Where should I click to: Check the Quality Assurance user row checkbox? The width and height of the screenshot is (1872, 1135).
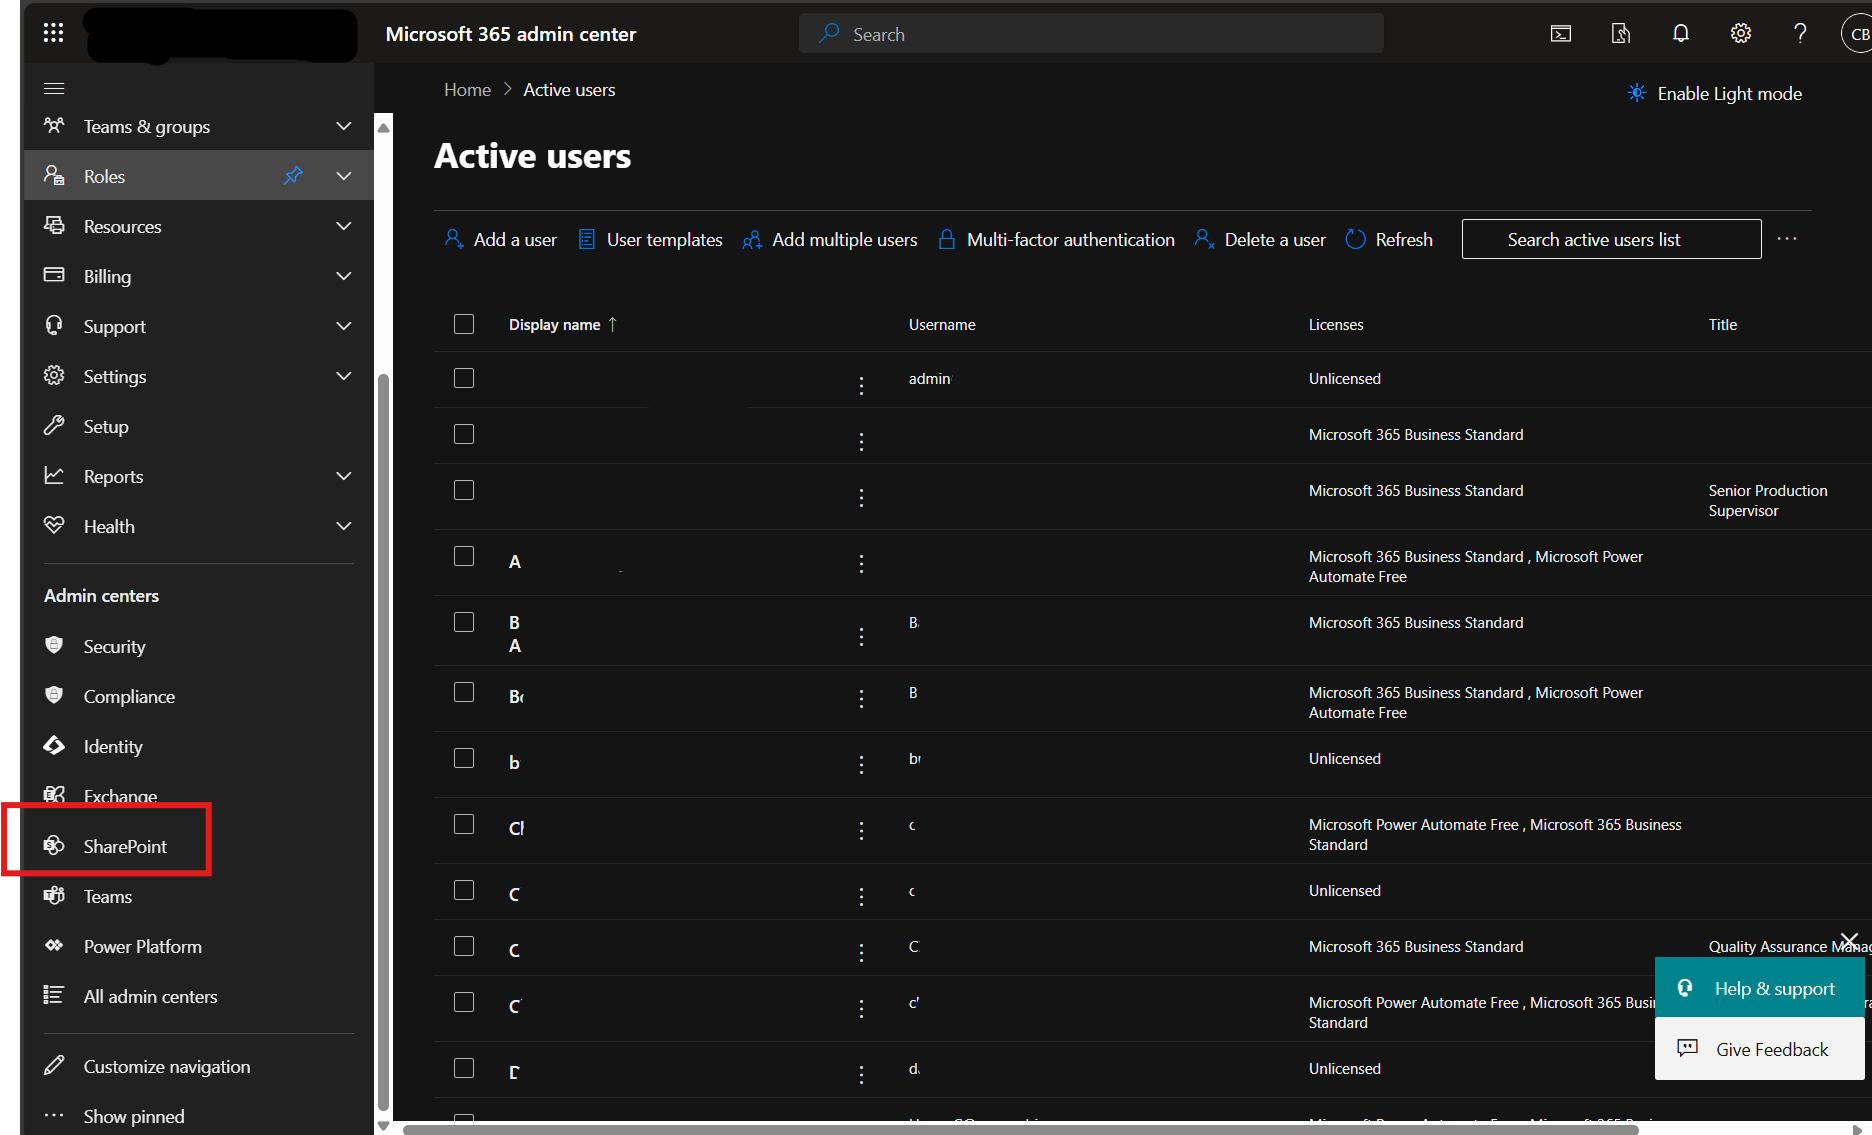pos(464,946)
